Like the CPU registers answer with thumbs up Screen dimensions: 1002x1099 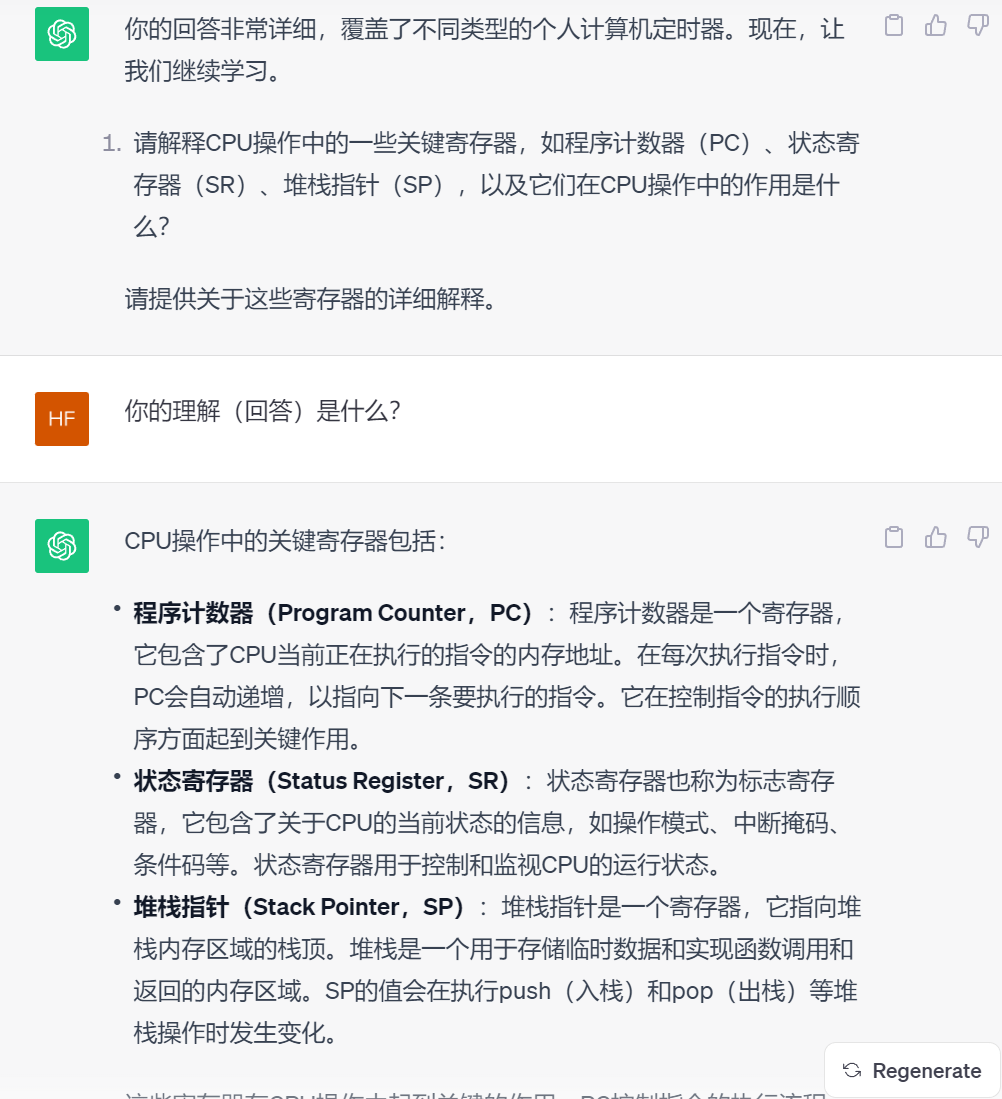(x=936, y=538)
